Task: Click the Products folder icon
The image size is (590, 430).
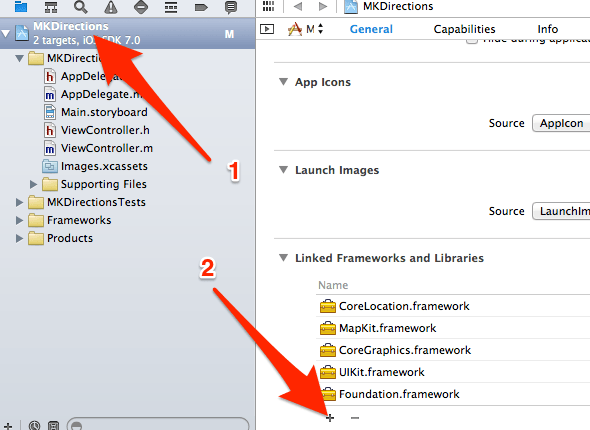Action: [36, 239]
